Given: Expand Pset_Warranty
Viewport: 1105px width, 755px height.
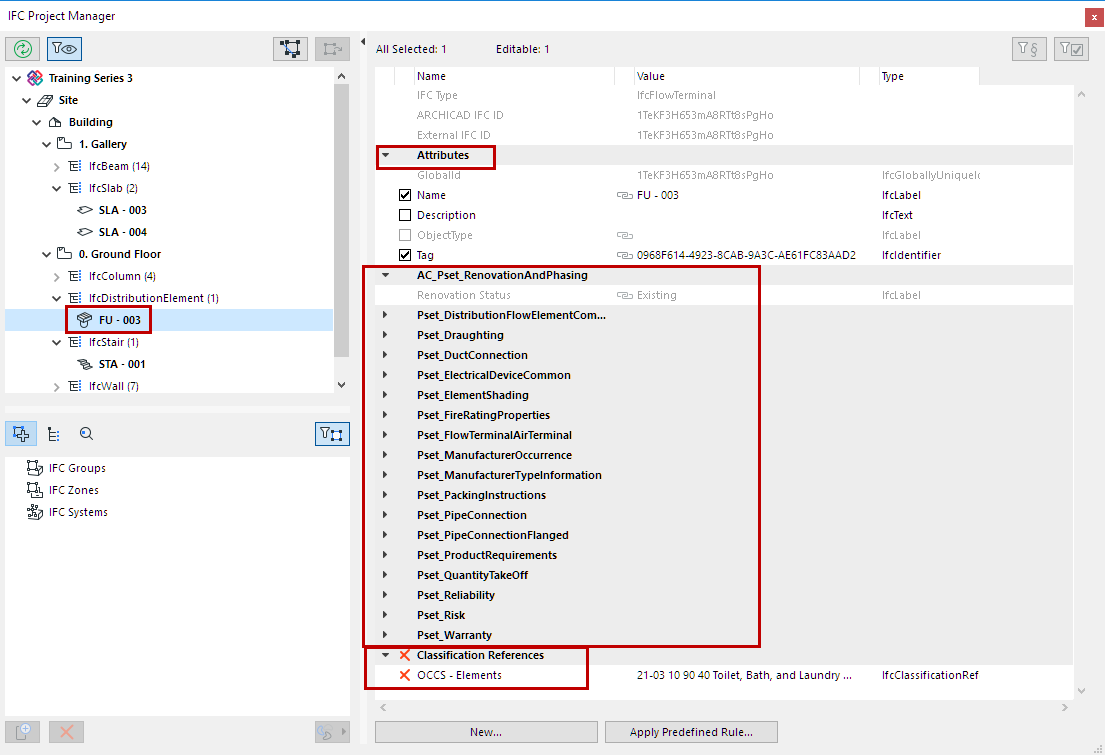Looking at the screenshot, I should (x=385, y=634).
